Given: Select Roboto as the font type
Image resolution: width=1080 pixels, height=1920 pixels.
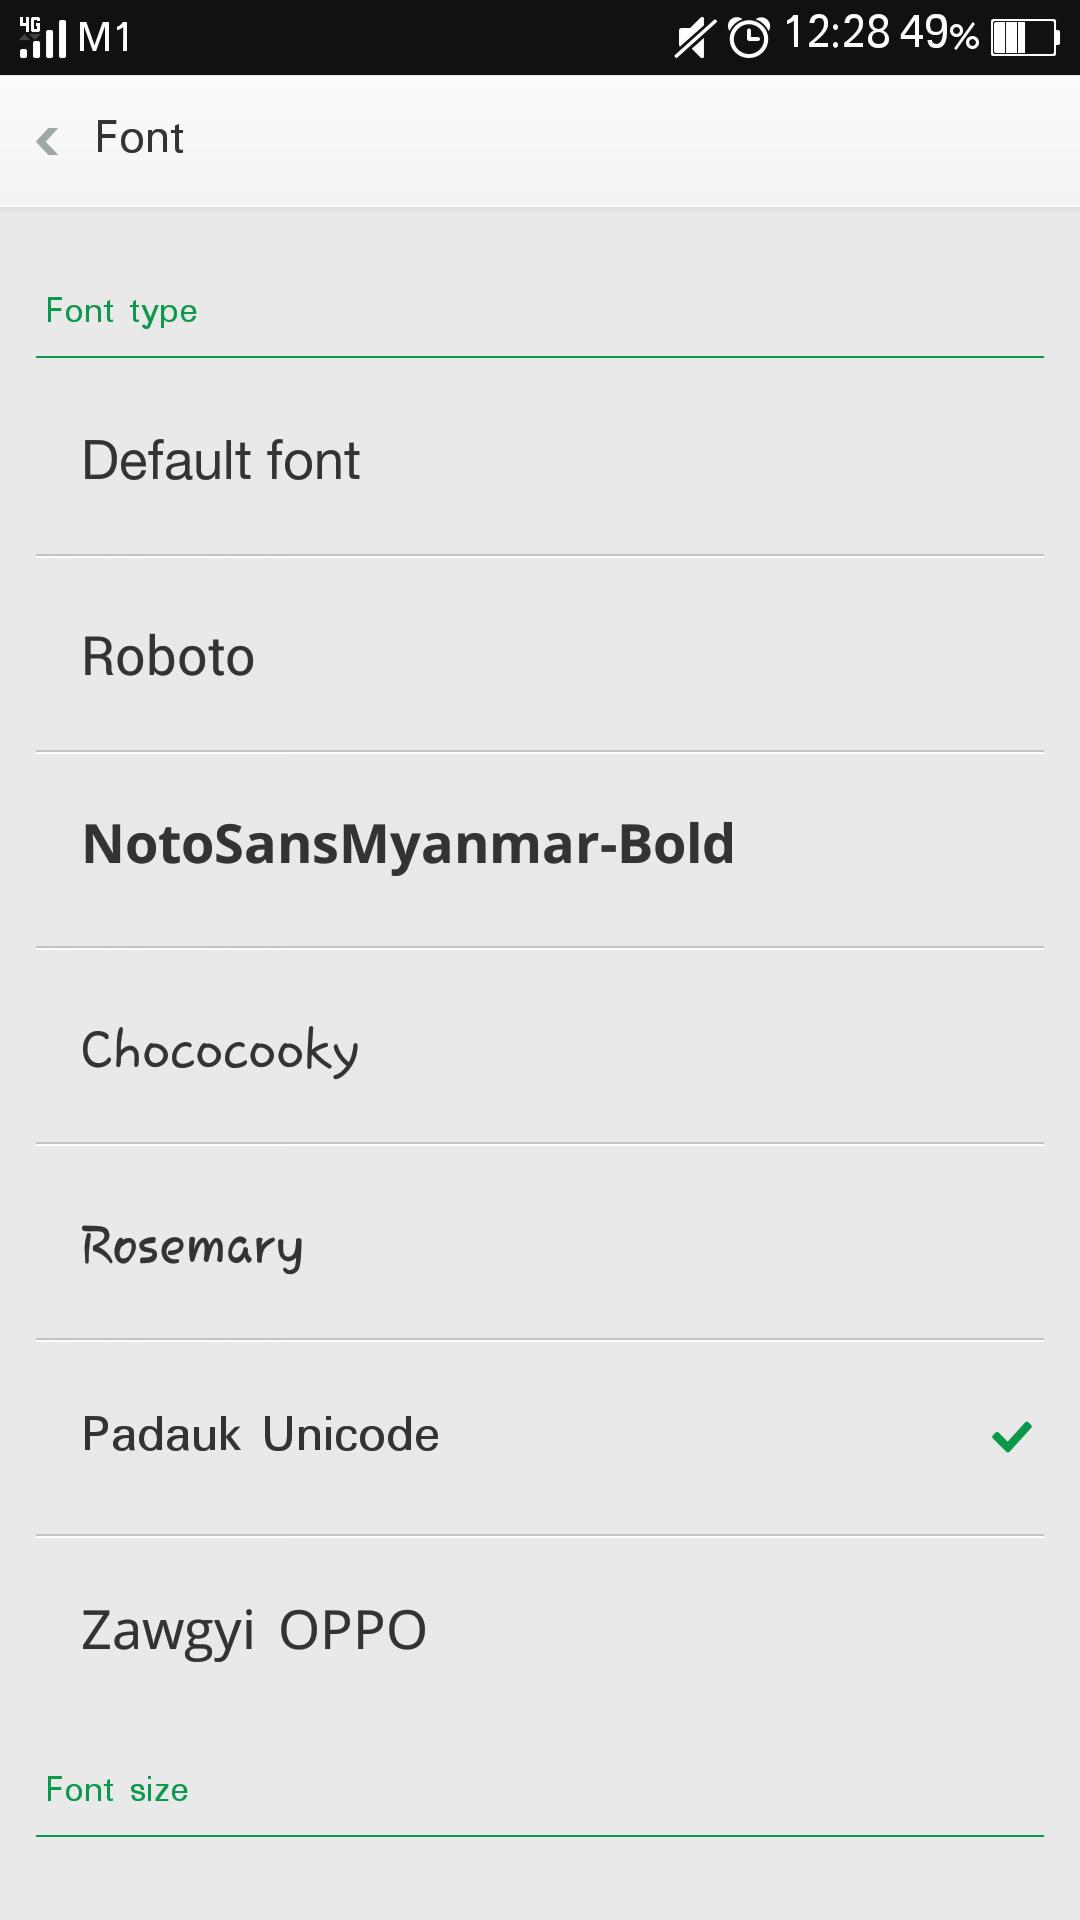Looking at the screenshot, I should [167, 656].
